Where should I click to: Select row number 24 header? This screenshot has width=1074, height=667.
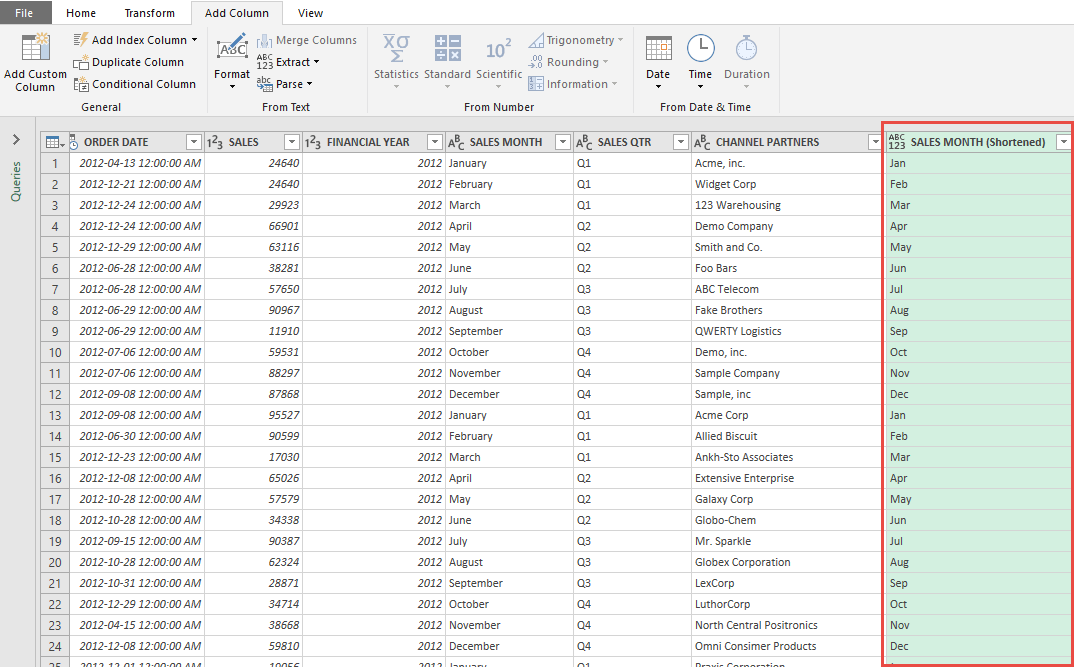pos(55,646)
